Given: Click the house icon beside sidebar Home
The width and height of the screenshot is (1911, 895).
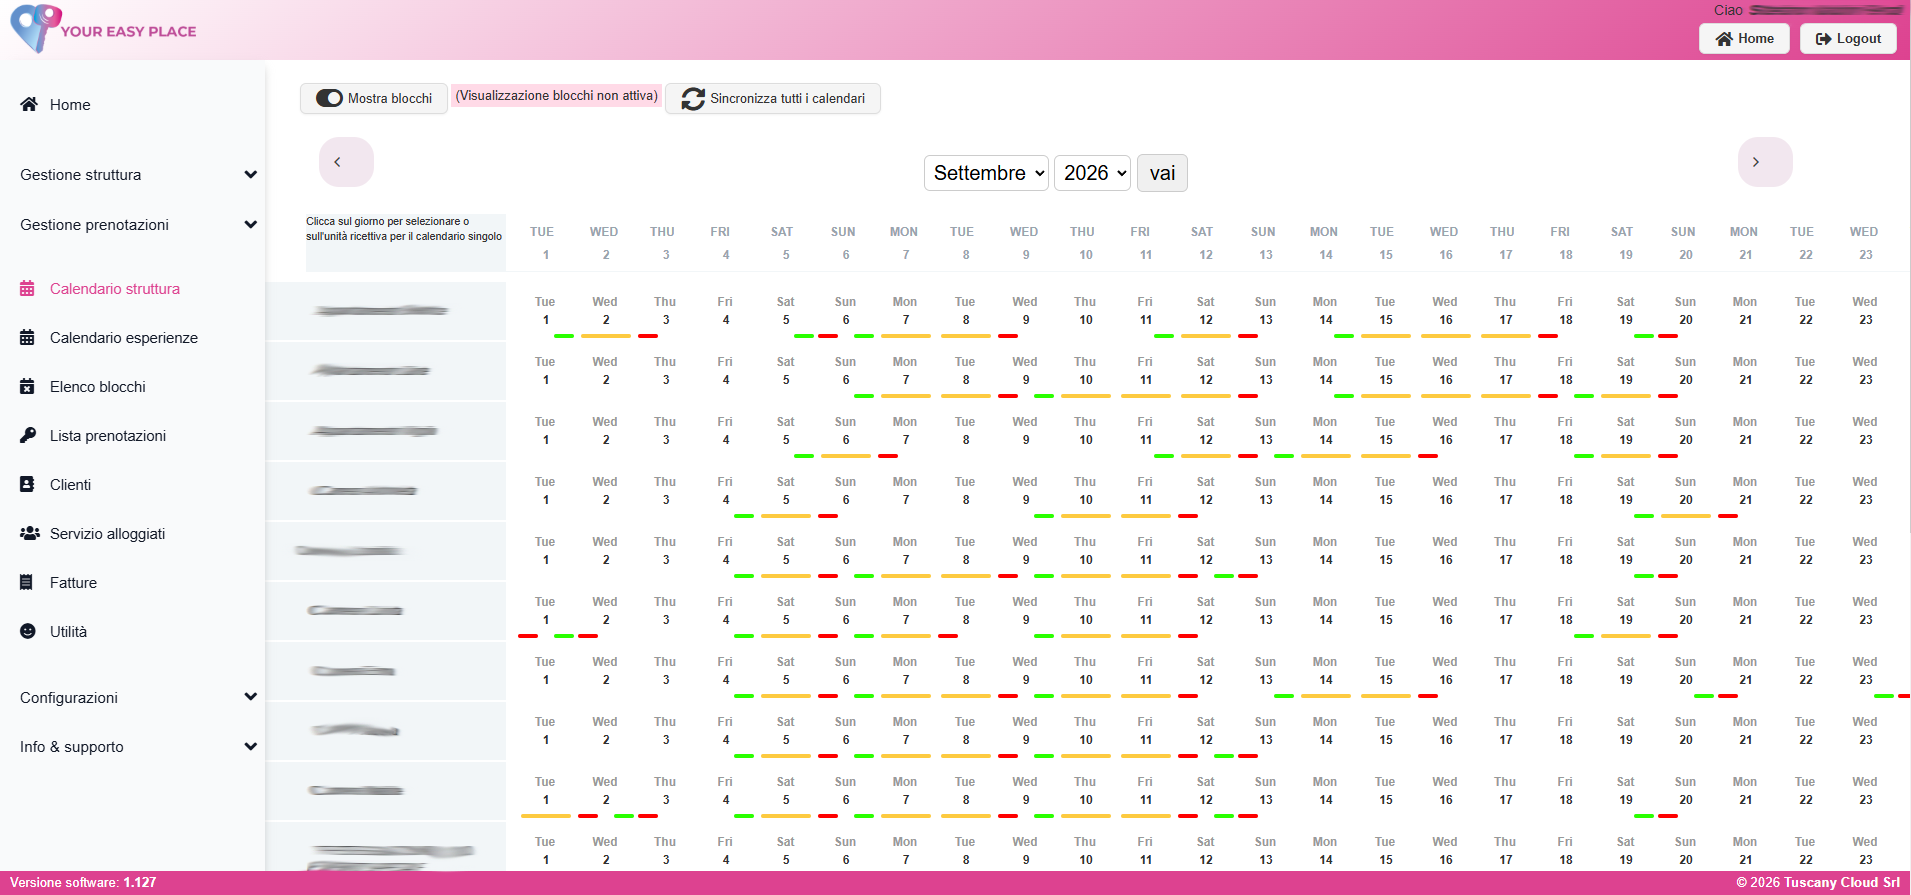Looking at the screenshot, I should coord(29,104).
